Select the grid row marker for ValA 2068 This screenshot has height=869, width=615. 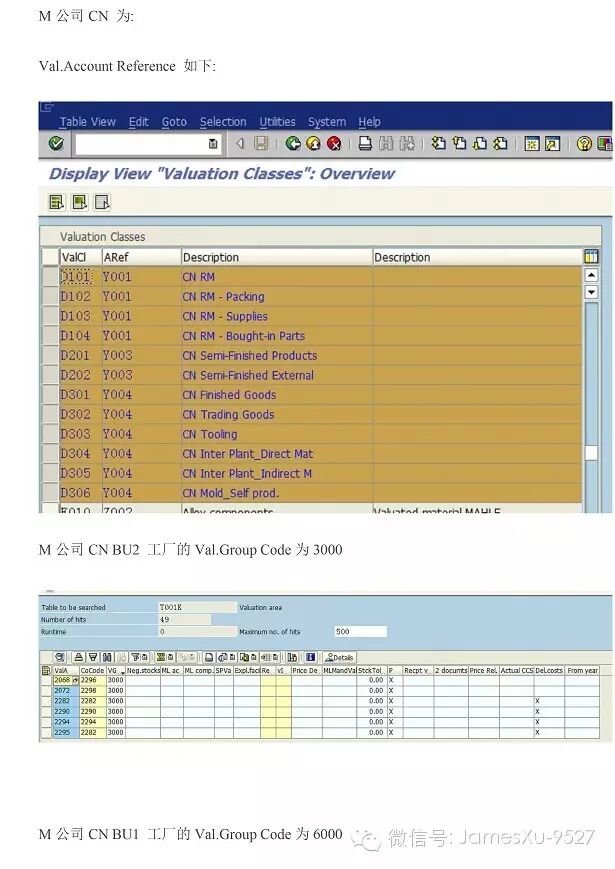pyautogui.click(x=47, y=679)
